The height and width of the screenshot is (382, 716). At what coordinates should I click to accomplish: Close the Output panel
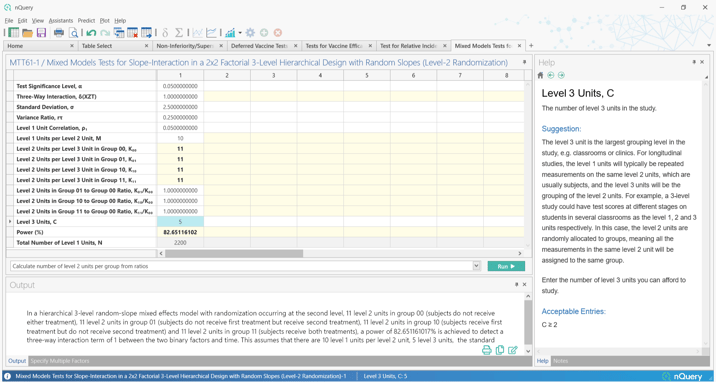tap(525, 284)
